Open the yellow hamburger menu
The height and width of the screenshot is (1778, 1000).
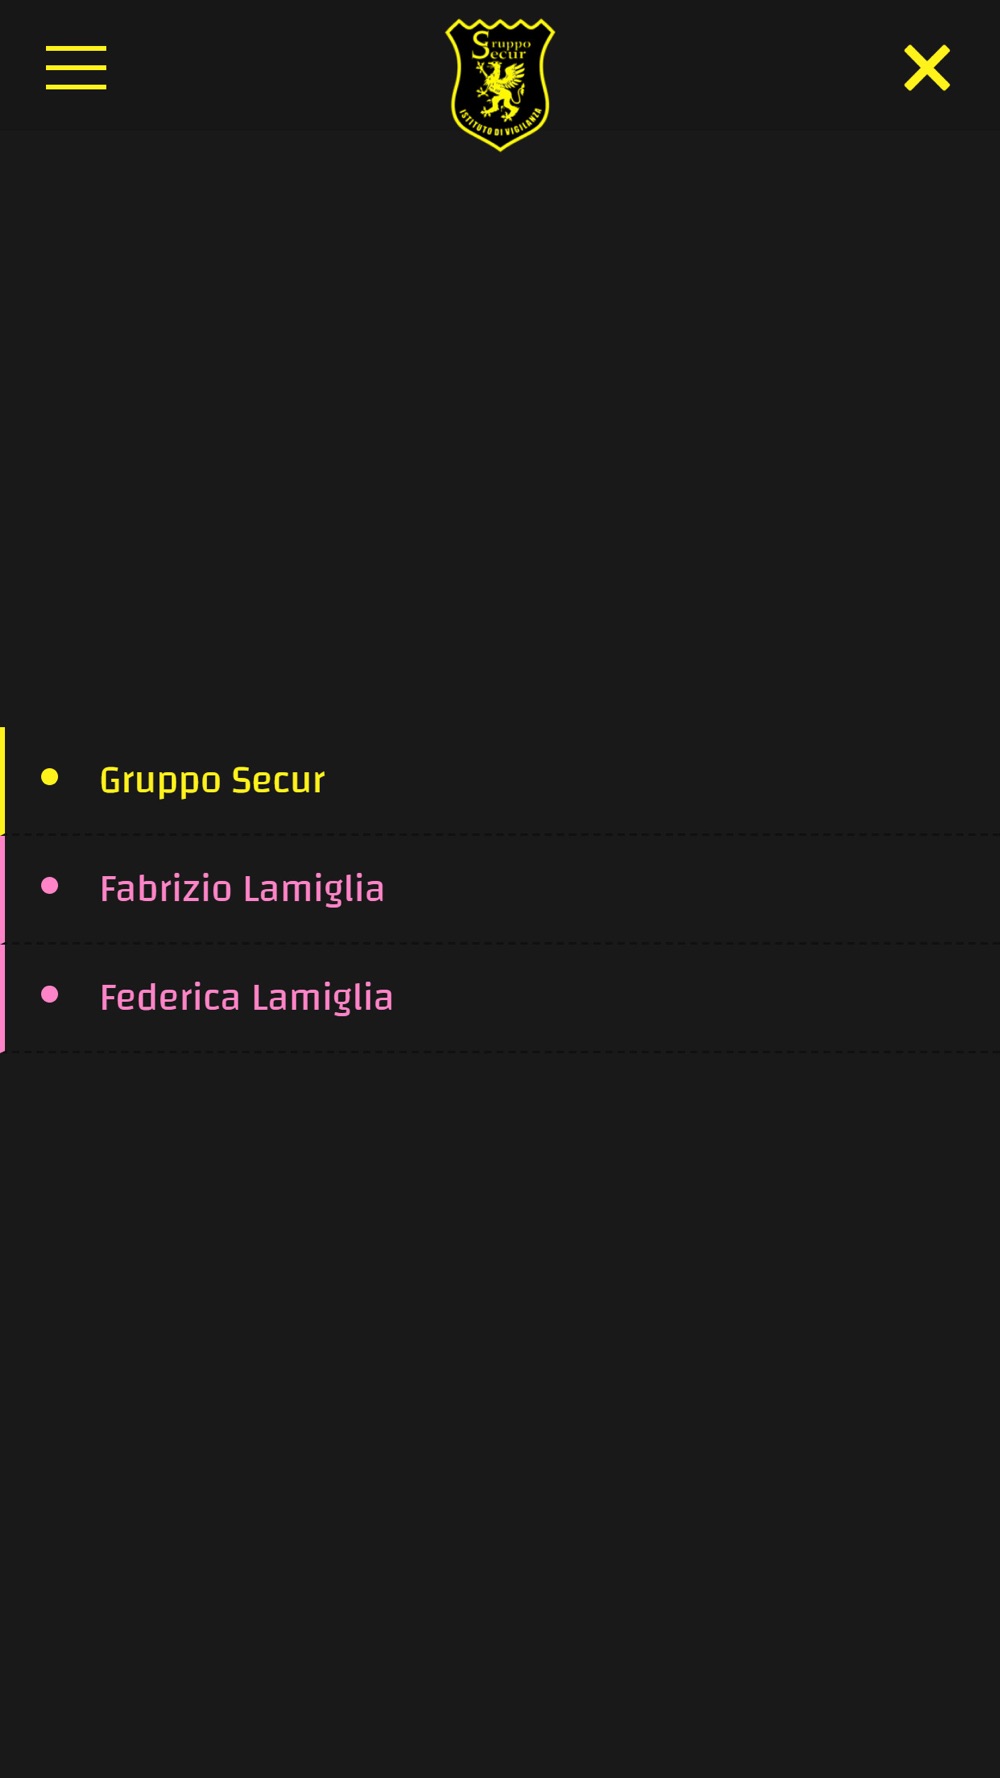[x=76, y=67]
